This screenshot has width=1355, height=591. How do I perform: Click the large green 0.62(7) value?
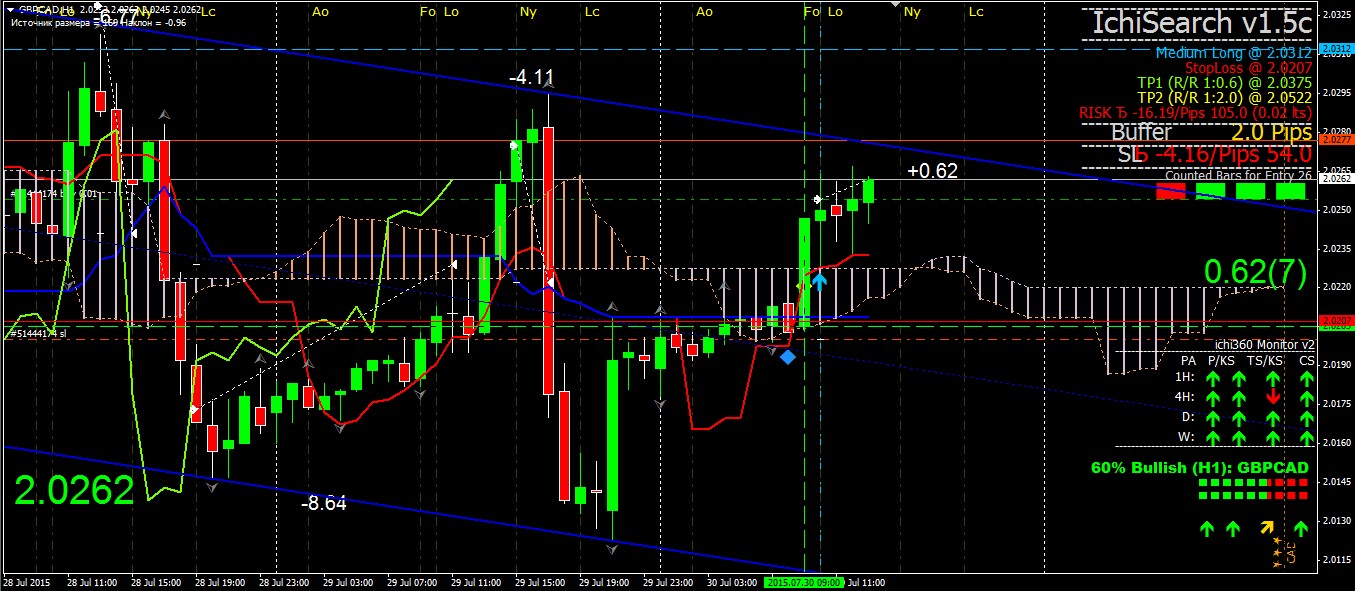[1255, 272]
